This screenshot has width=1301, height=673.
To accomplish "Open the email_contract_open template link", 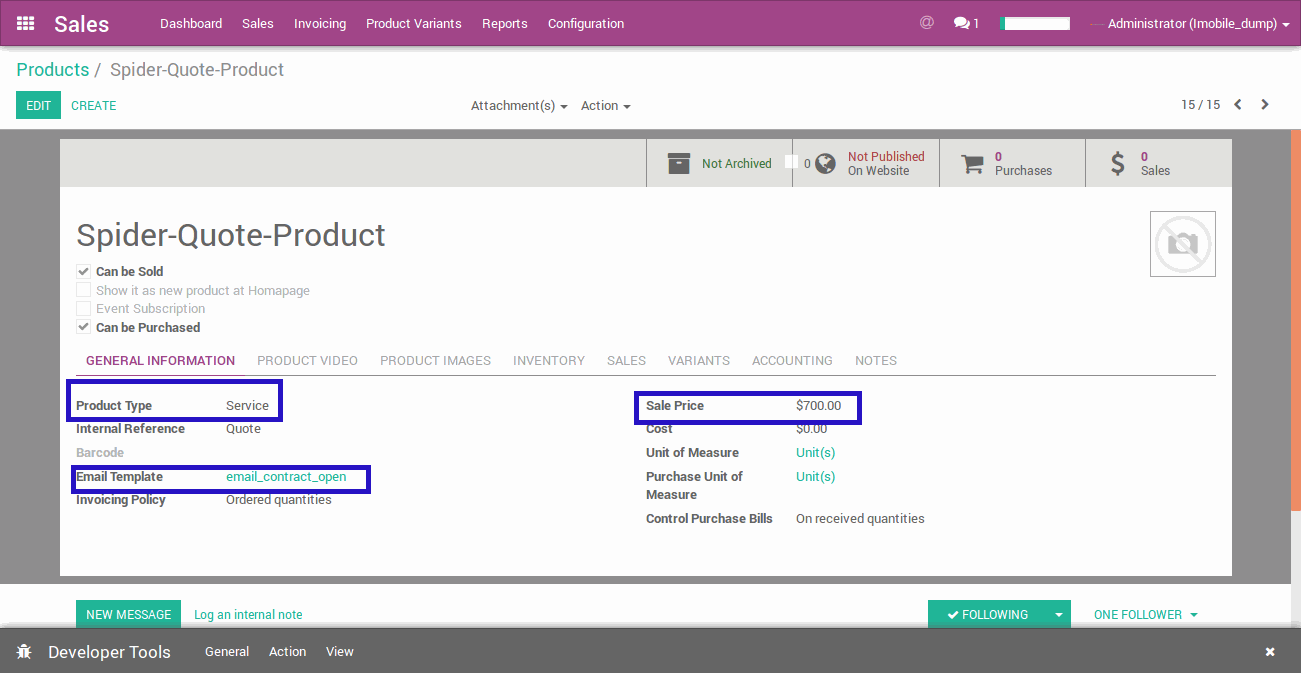I will point(286,477).
